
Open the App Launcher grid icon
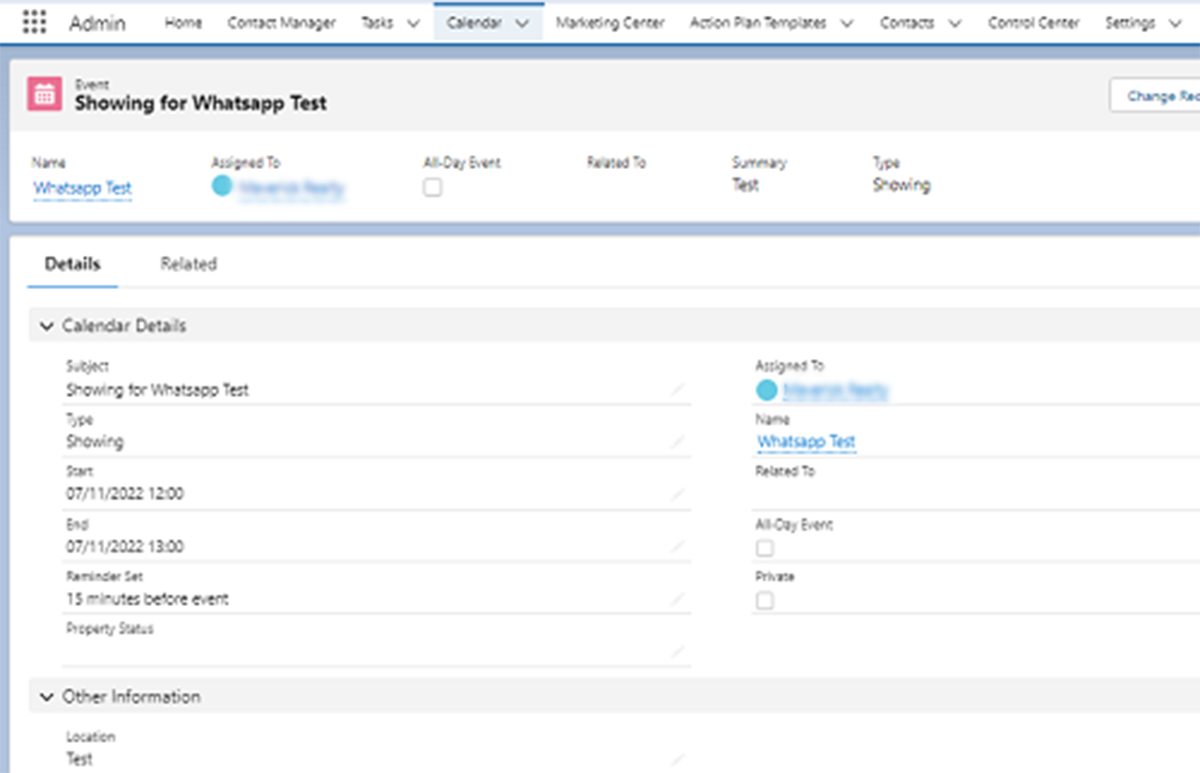click(33, 22)
